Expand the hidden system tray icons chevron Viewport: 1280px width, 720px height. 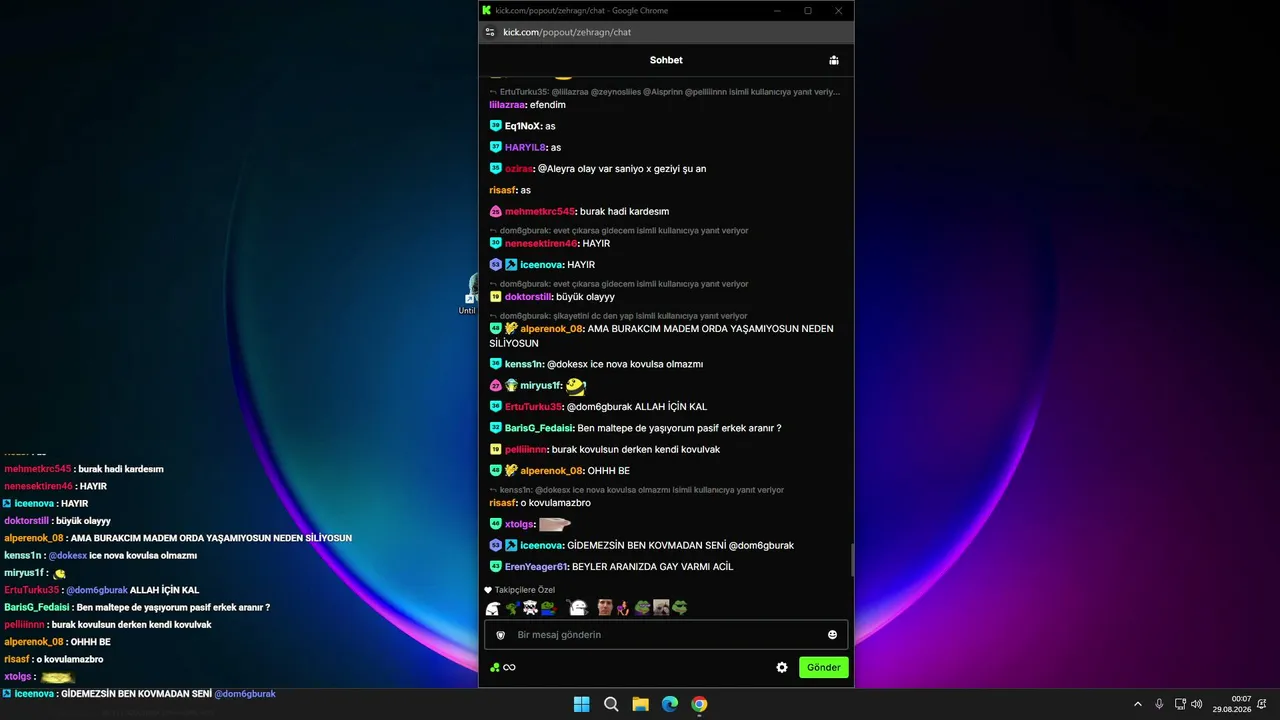(x=1138, y=704)
